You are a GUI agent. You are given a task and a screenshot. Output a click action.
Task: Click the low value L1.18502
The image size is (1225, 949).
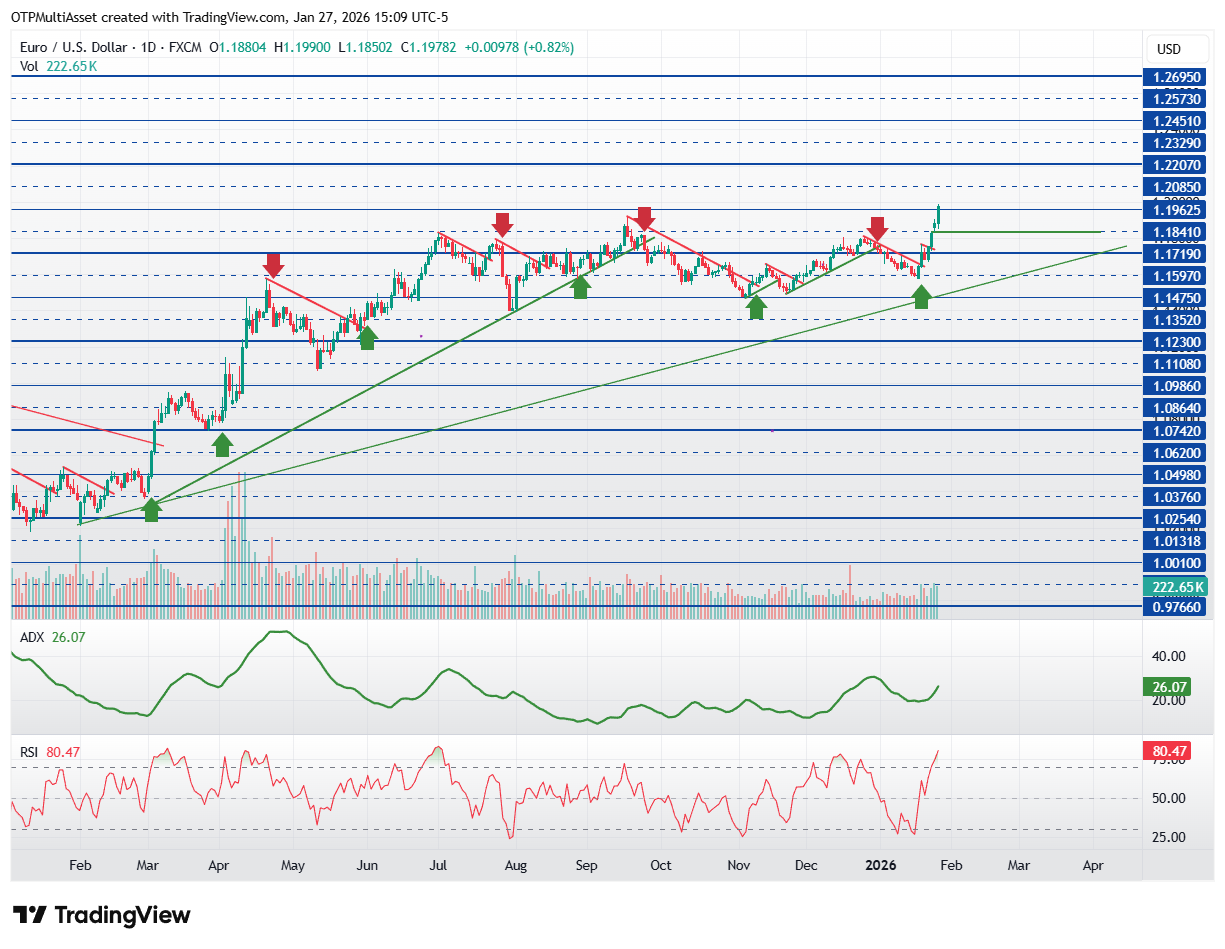click(x=367, y=47)
